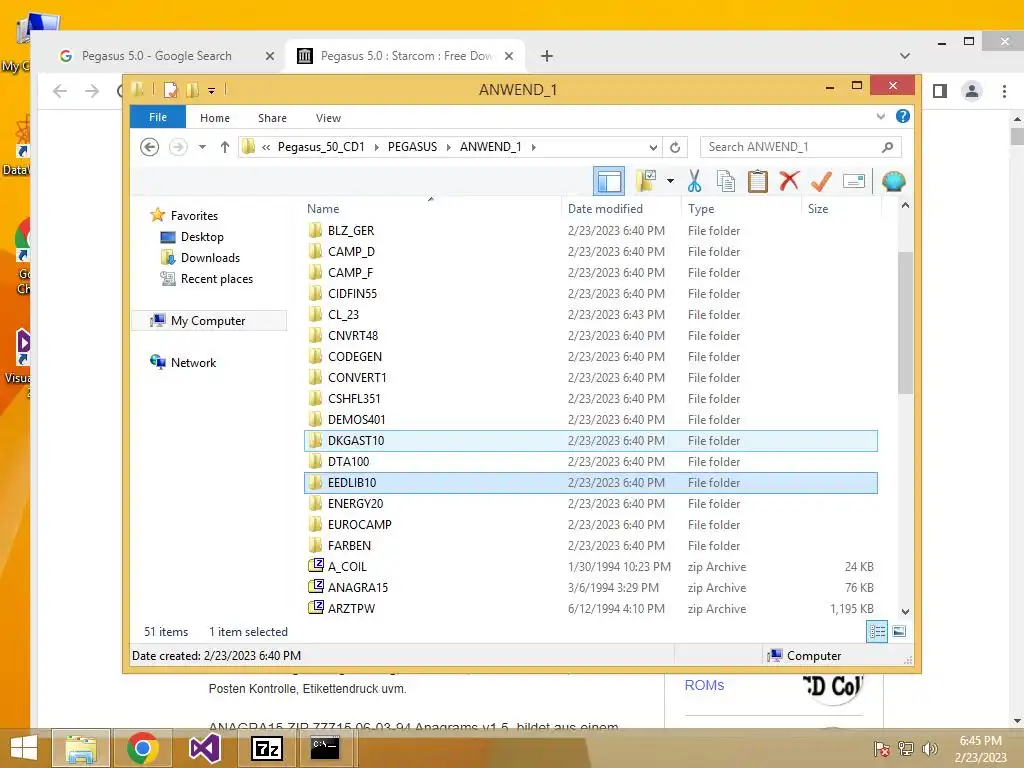Expand the arrow after ANWEND_1 breadcrumb
1024x768 pixels.
tap(534, 147)
